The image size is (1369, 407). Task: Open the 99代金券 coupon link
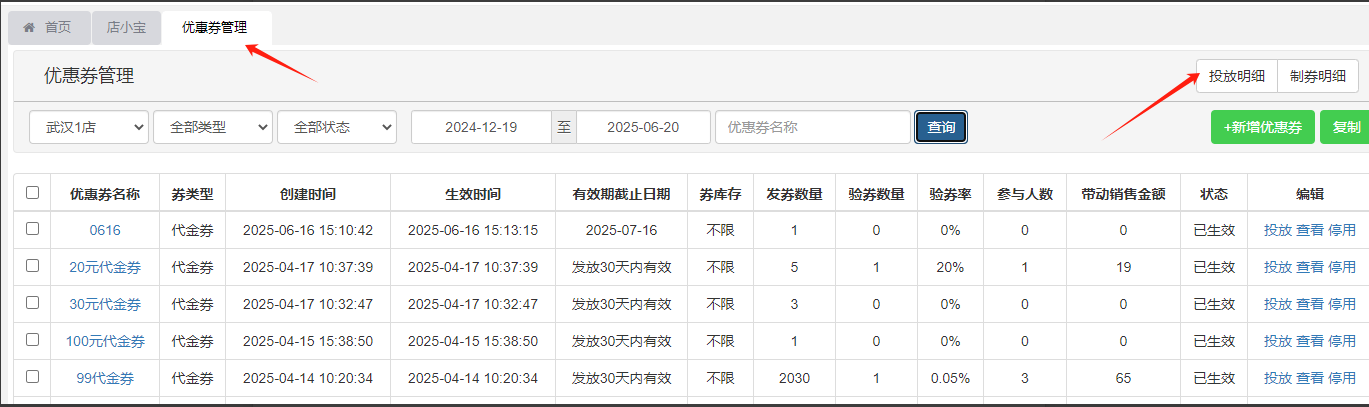[x=105, y=378]
